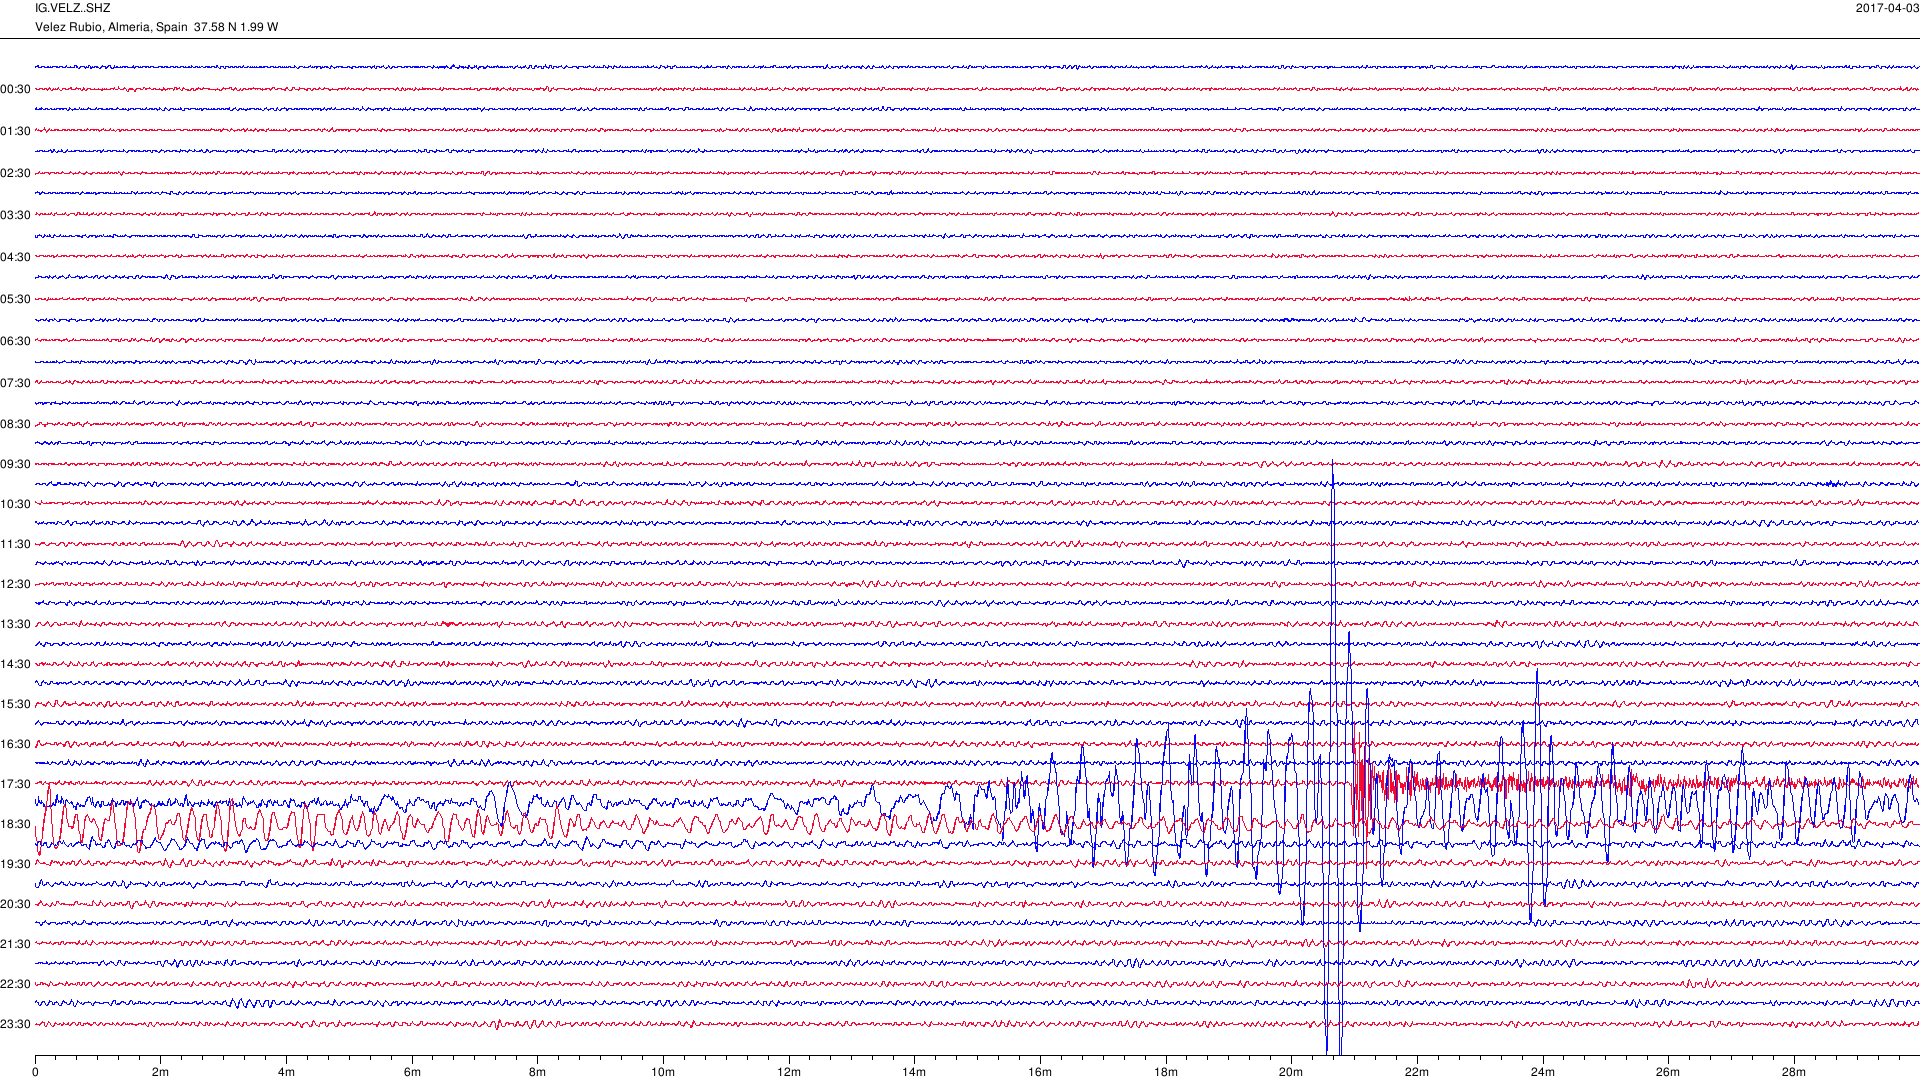The height and width of the screenshot is (1080, 1920).
Task: Click the 09:30 time label
Action: 16,464
